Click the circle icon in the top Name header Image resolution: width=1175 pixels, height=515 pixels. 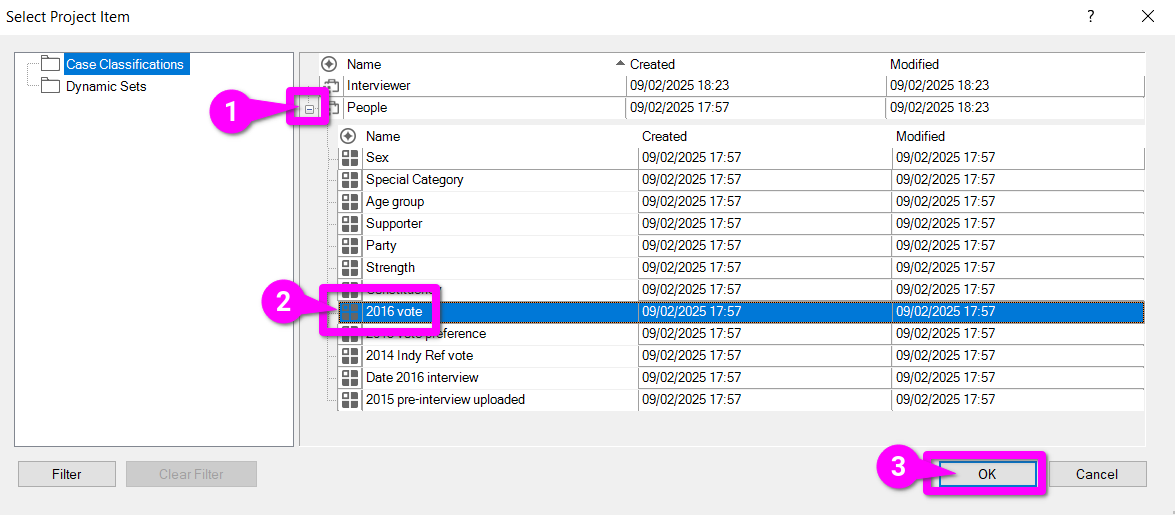coord(329,64)
